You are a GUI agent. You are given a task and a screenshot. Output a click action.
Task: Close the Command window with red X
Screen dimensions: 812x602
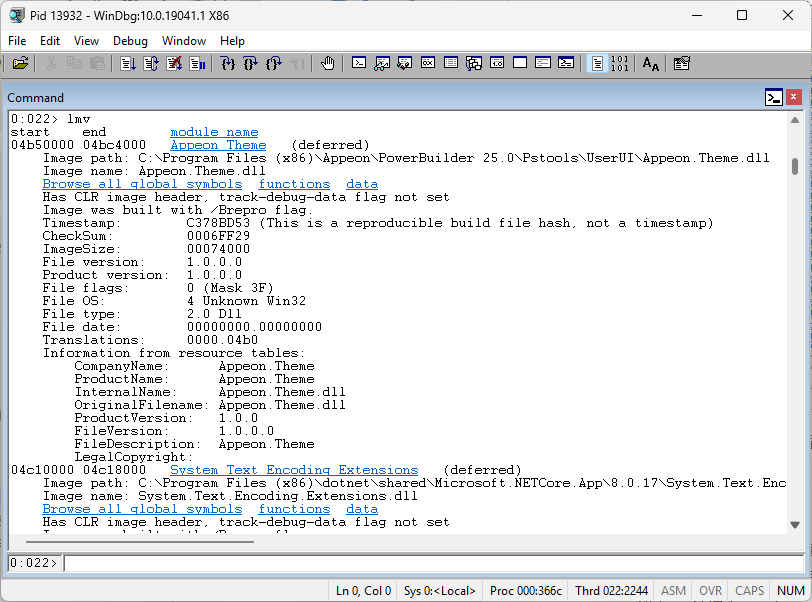[x=794, y=97]
